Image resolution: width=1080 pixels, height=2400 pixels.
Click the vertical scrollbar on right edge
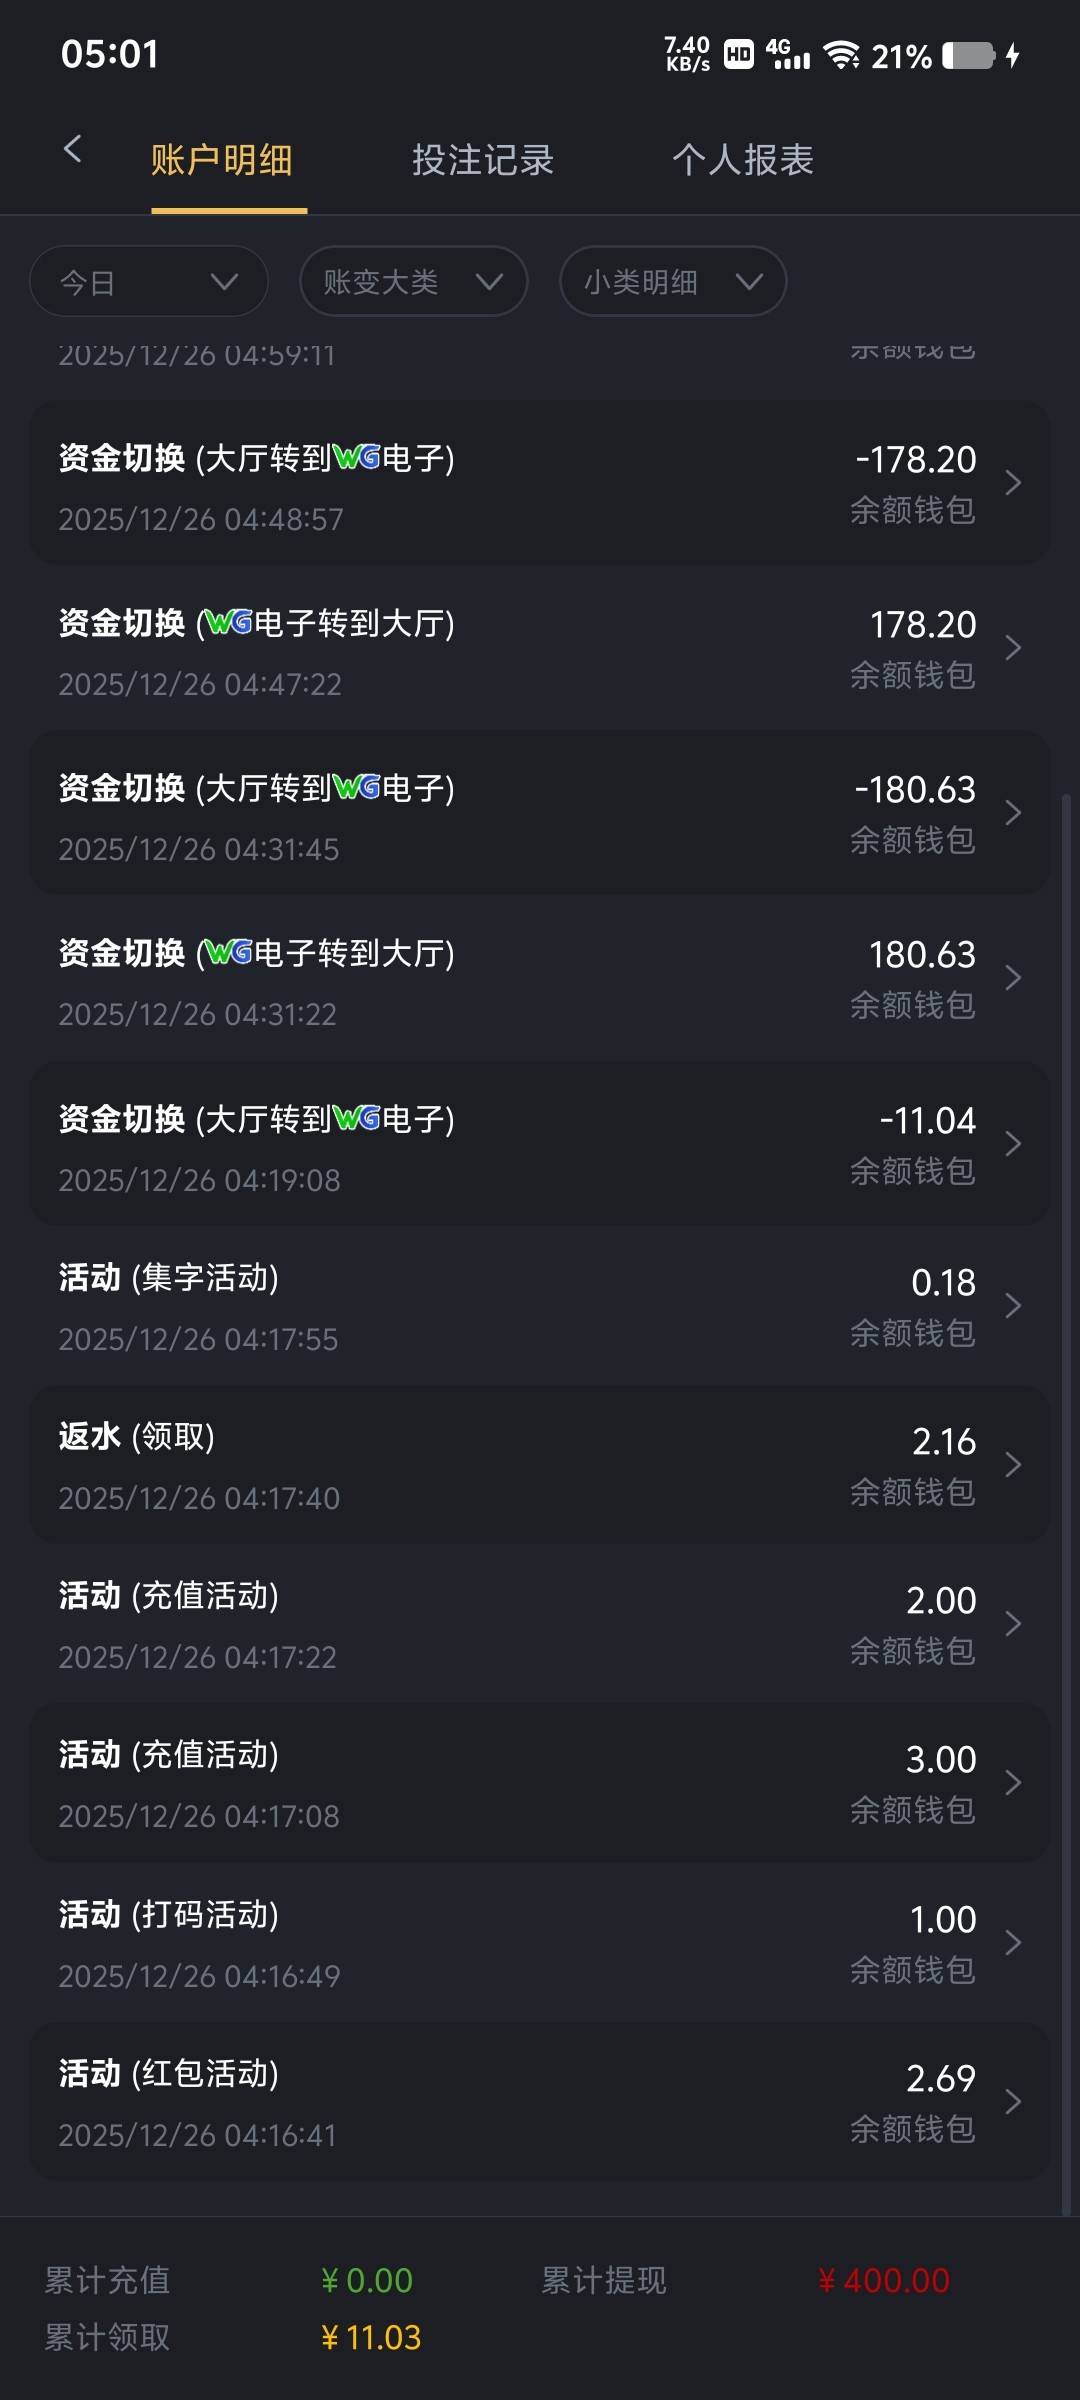[x=1066, y=1500]
